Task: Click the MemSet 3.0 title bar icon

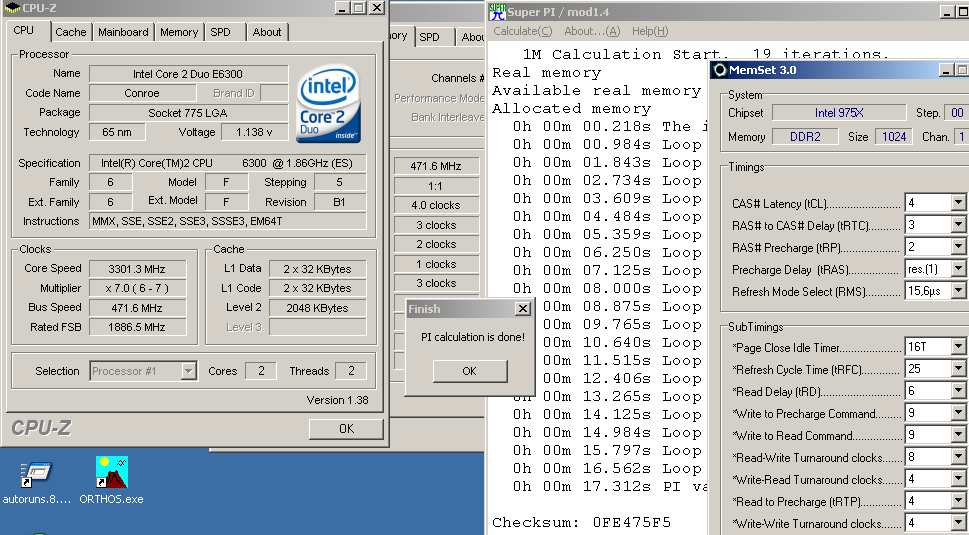Action: (x=720, y=70)
